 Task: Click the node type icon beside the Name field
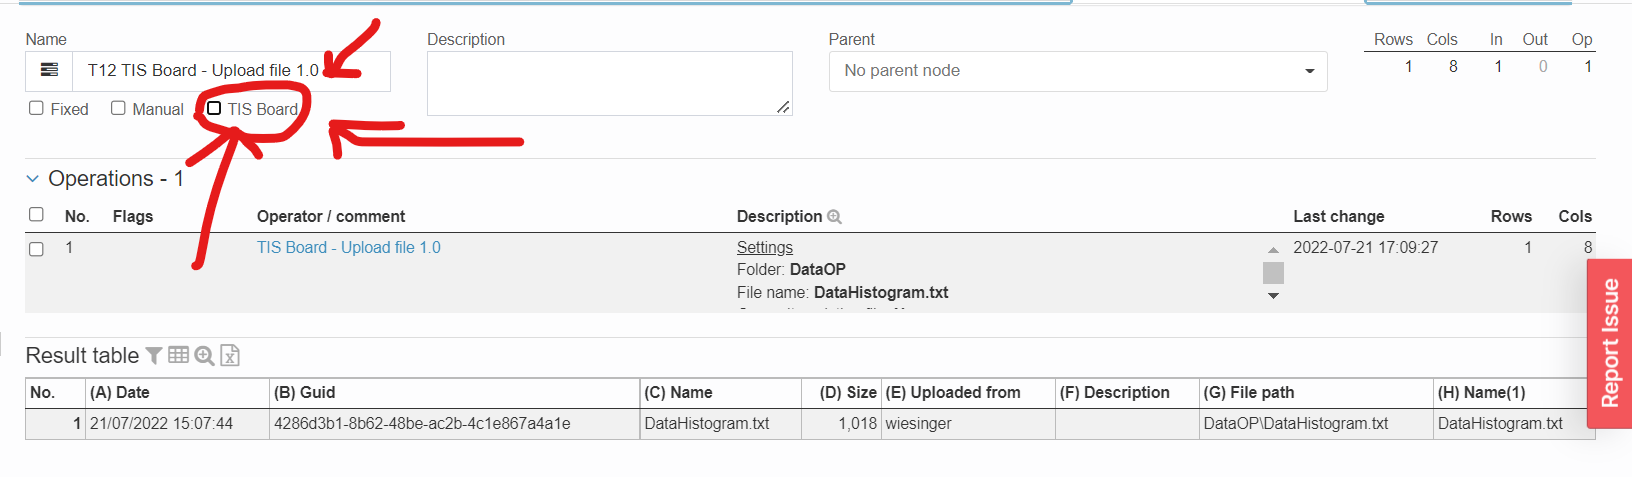tap(49, 70)
